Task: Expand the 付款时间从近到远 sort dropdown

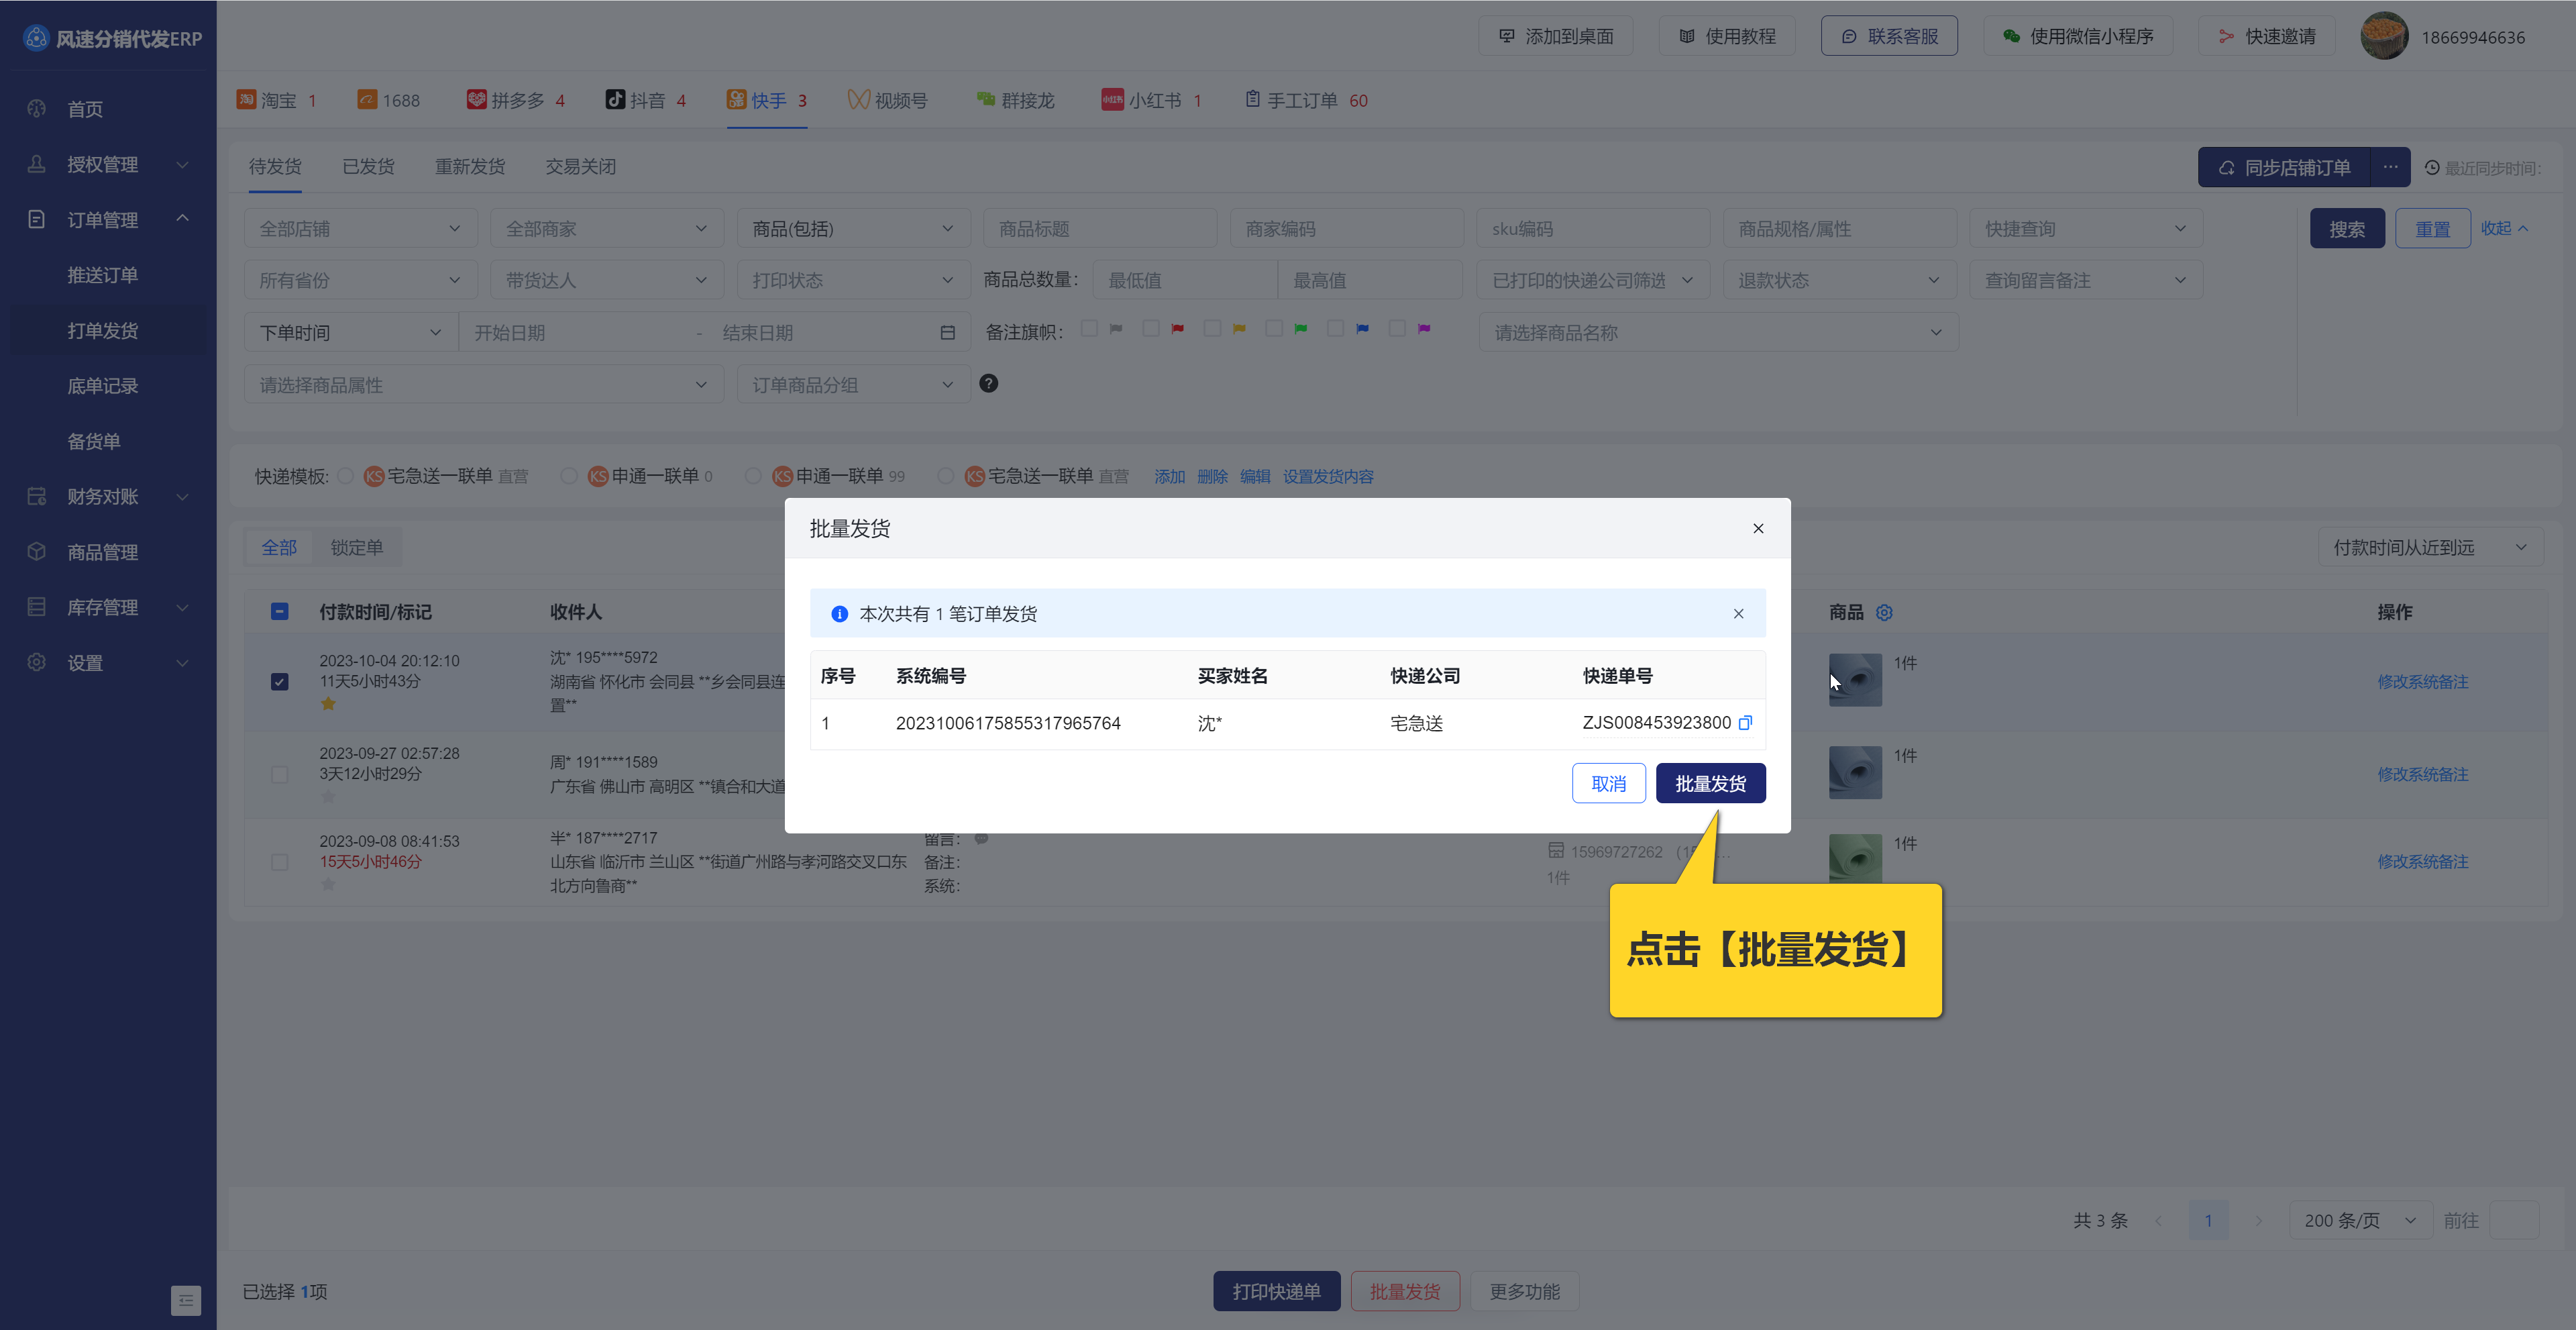Action: point(2429,547)
